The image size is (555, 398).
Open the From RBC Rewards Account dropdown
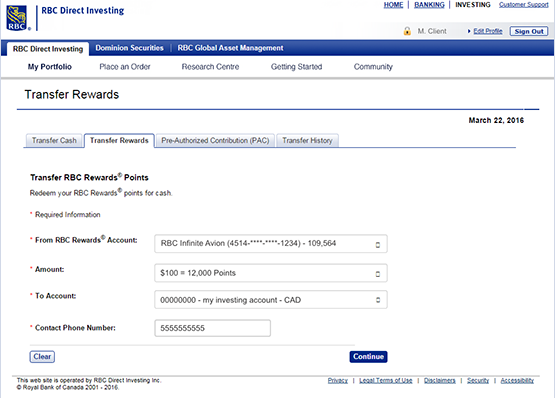[271, 244]
